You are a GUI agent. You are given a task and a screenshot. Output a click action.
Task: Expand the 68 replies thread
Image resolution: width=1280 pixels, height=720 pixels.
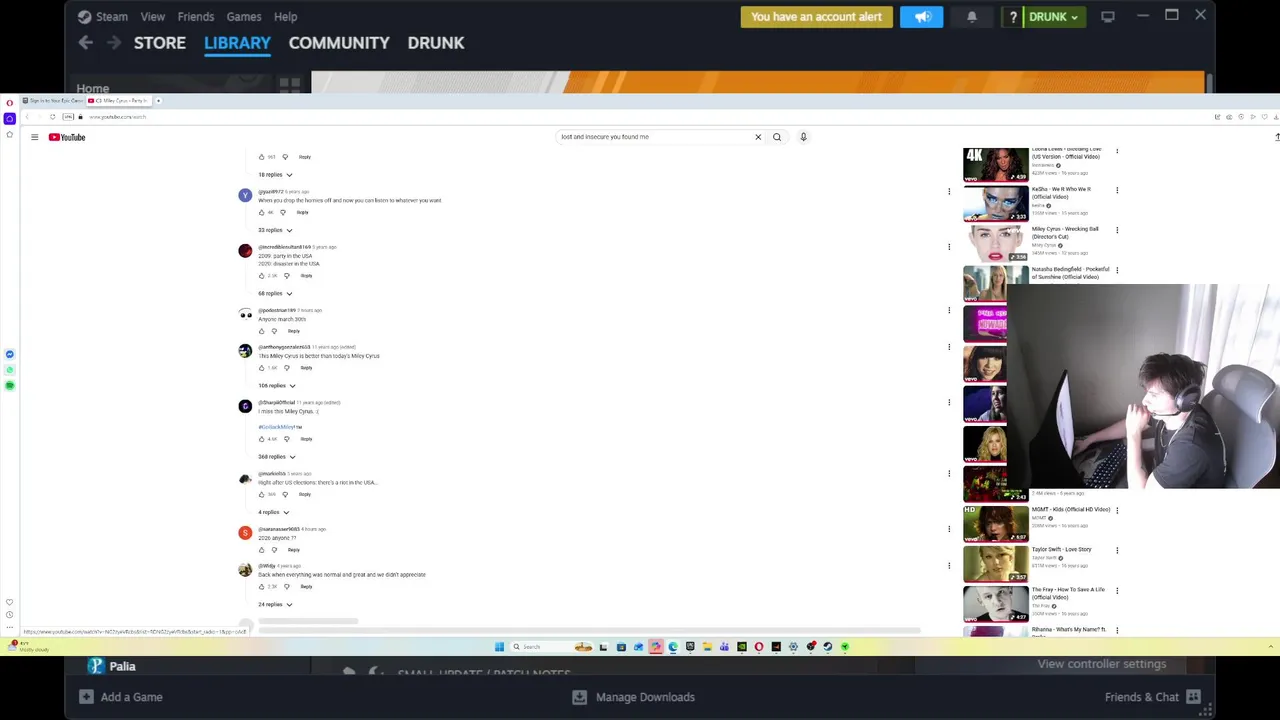pos(275,293)
